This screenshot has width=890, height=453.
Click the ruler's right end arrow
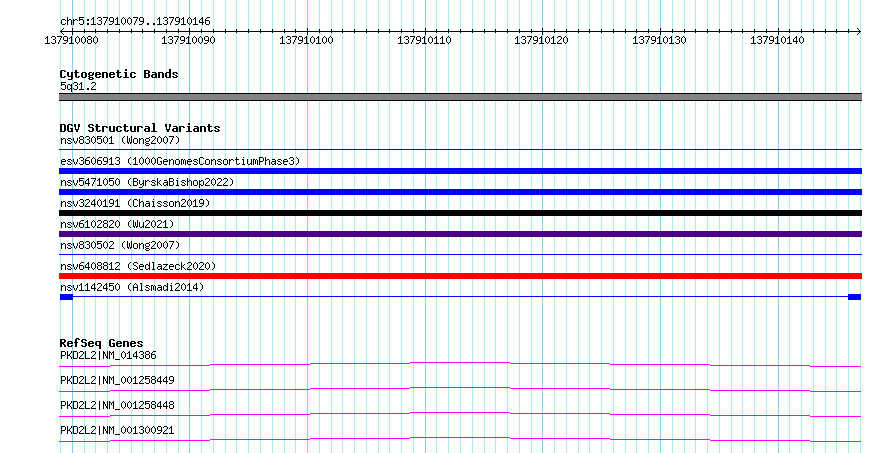pyautogui.click(x=858, y=31)
